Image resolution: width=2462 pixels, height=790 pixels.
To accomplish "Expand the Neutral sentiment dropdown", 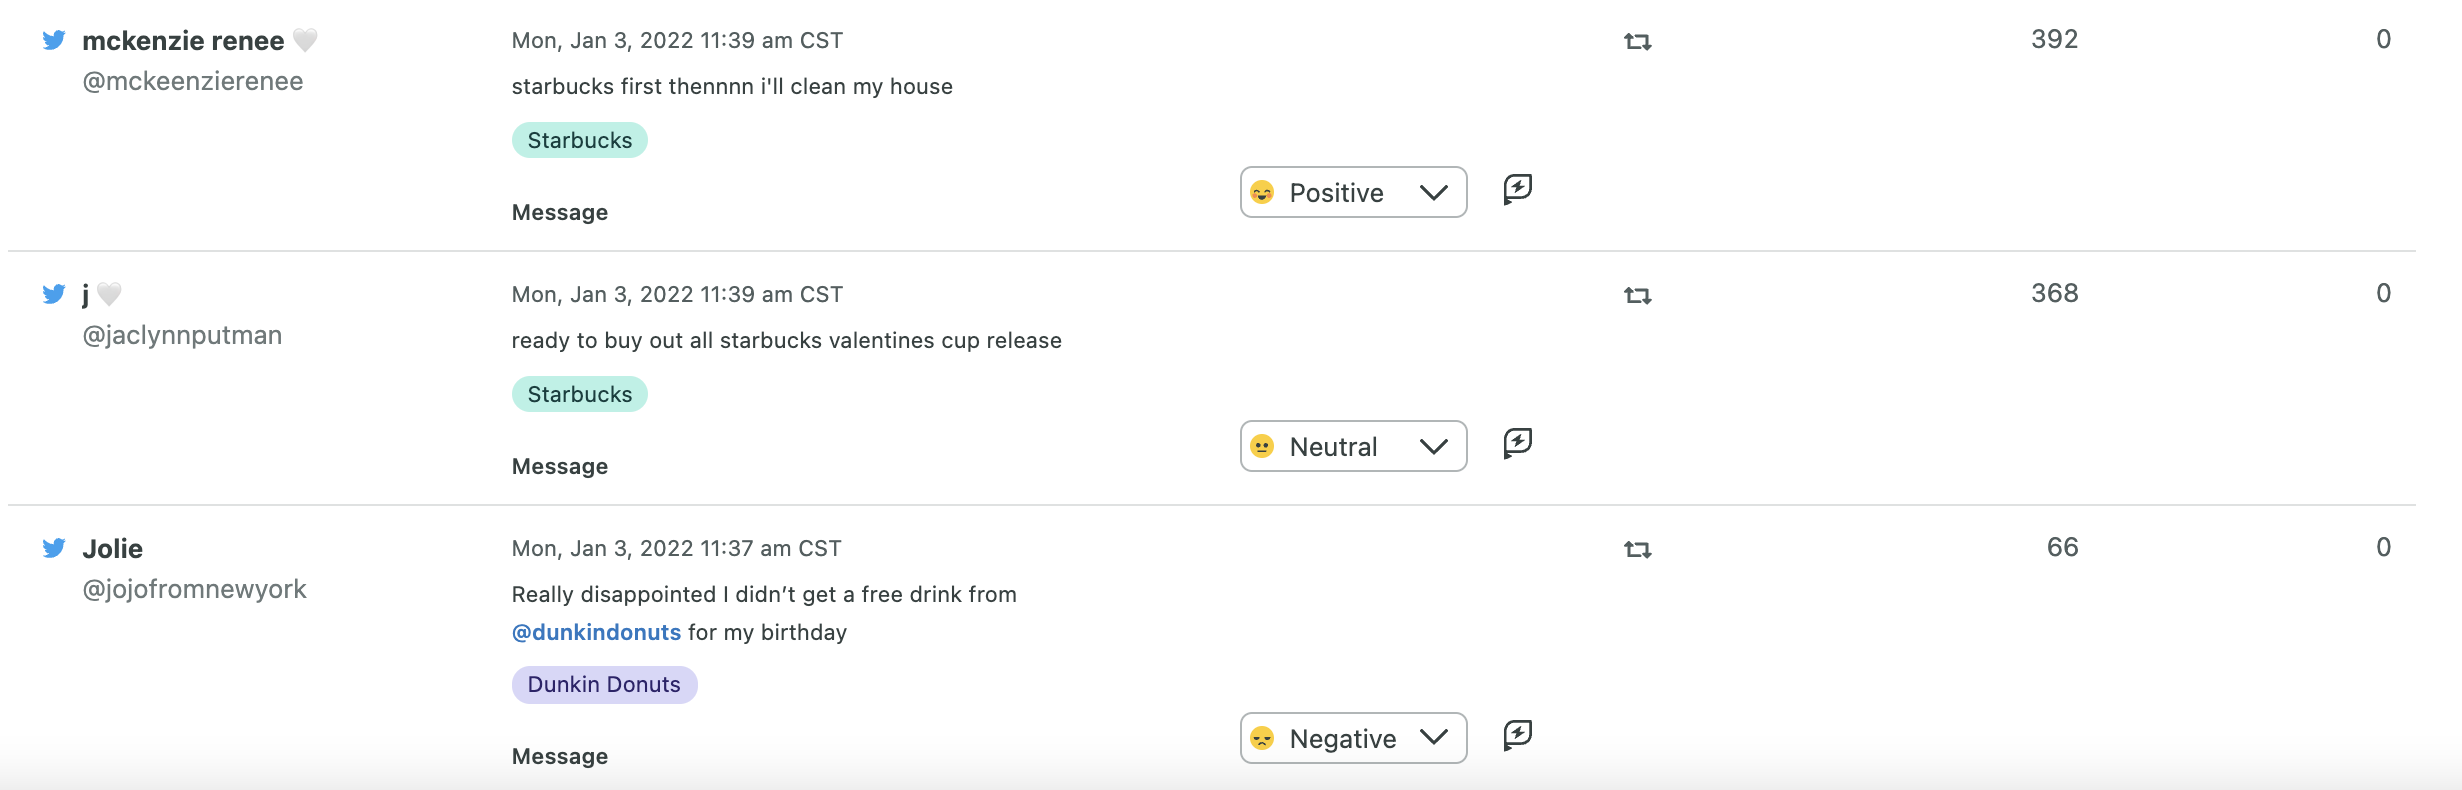I will coord(1353,446).
